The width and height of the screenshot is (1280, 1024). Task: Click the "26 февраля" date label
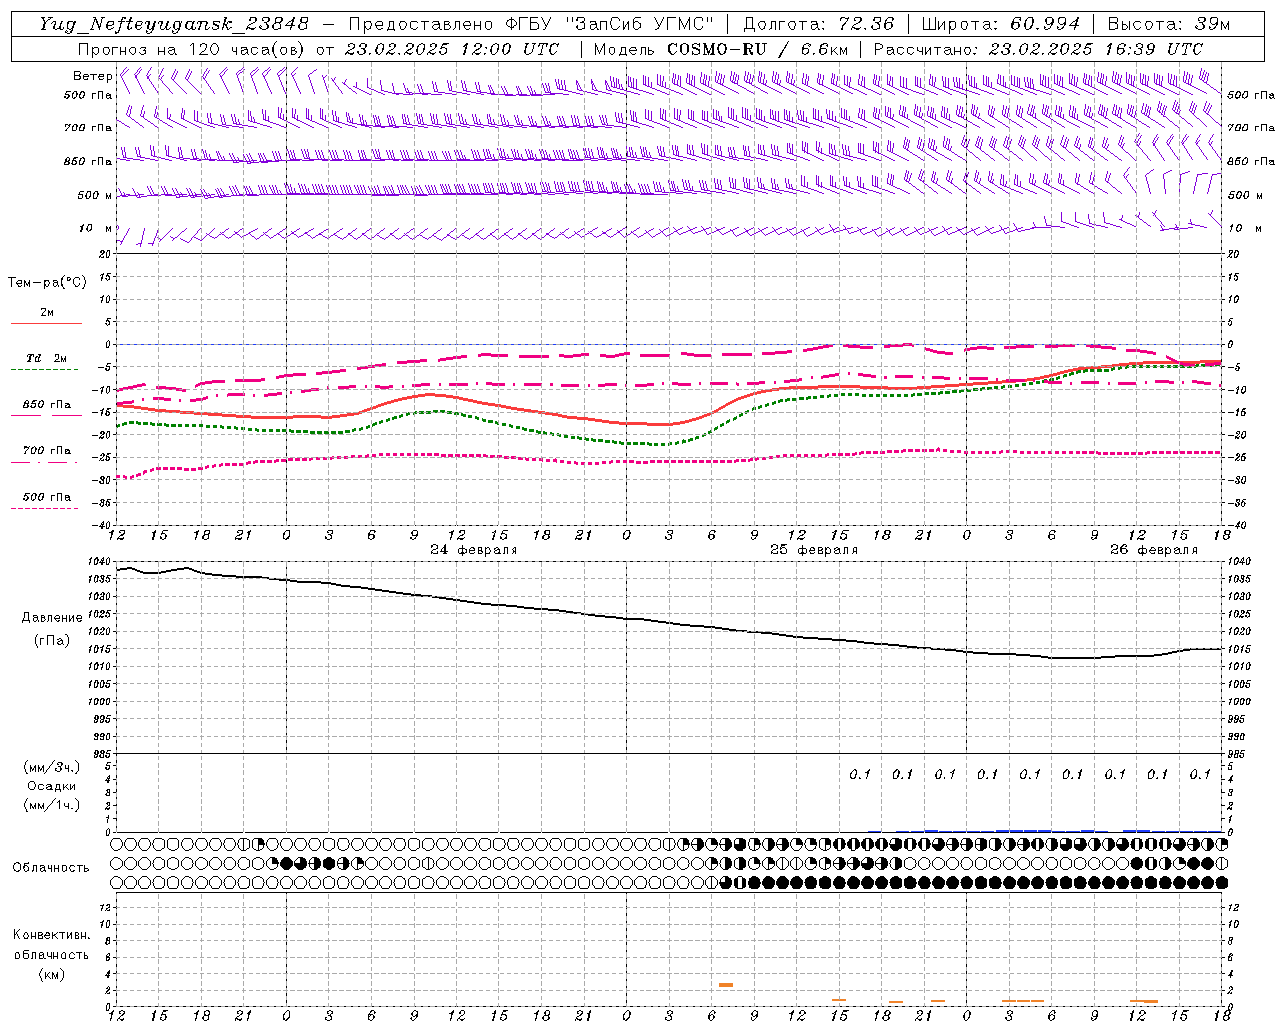pos(1154,550)
